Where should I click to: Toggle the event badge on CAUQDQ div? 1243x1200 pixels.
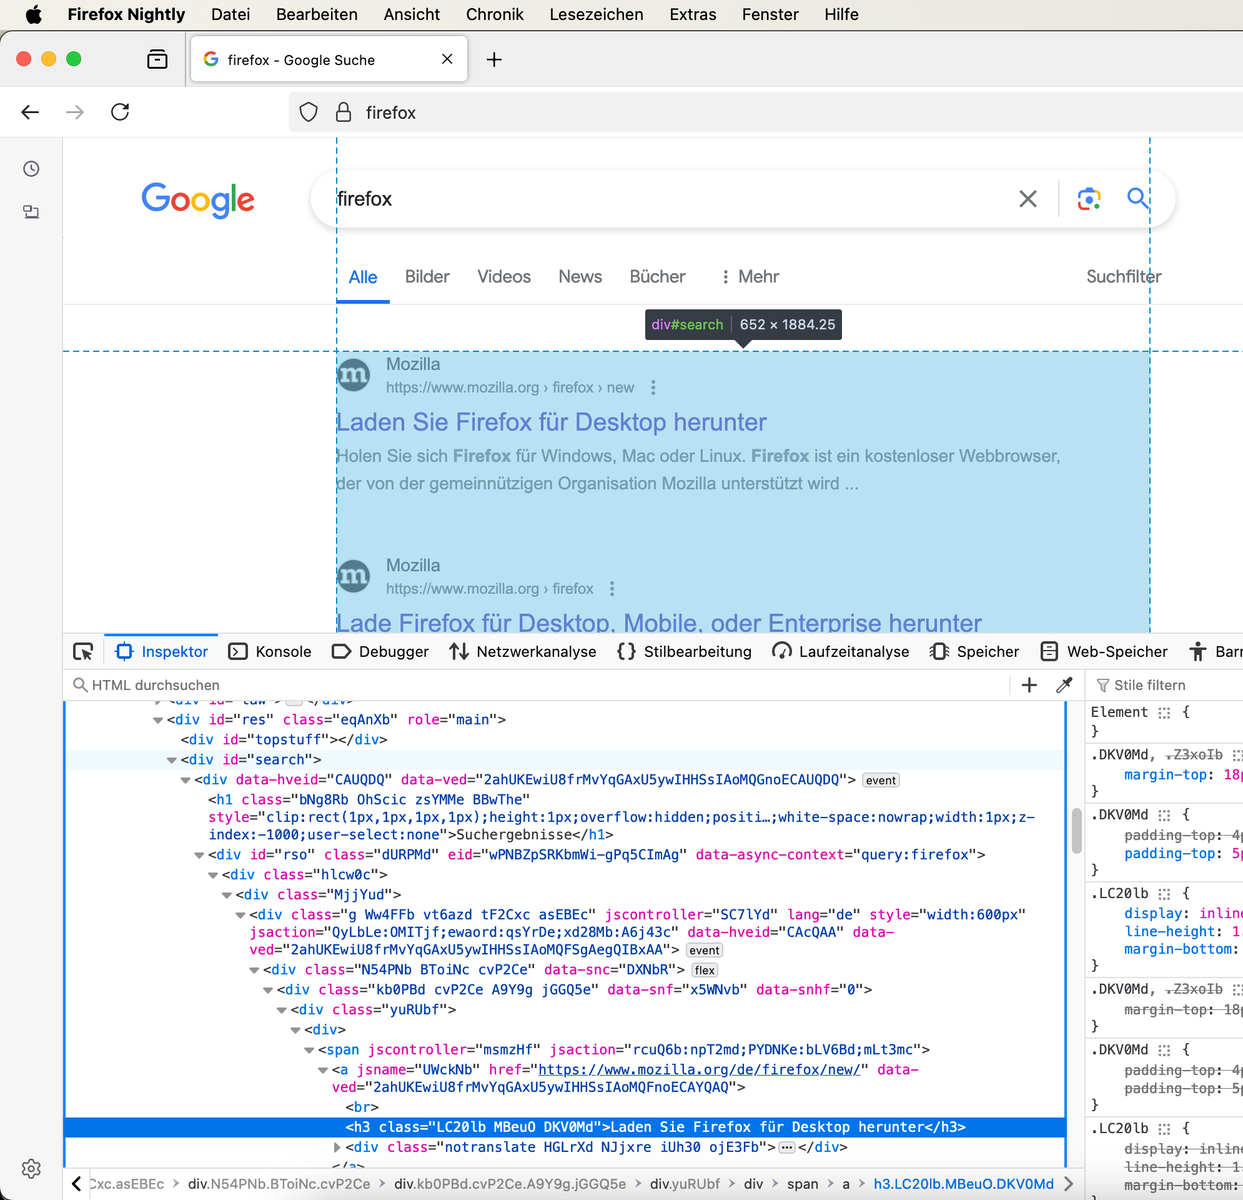coord(880,780)
